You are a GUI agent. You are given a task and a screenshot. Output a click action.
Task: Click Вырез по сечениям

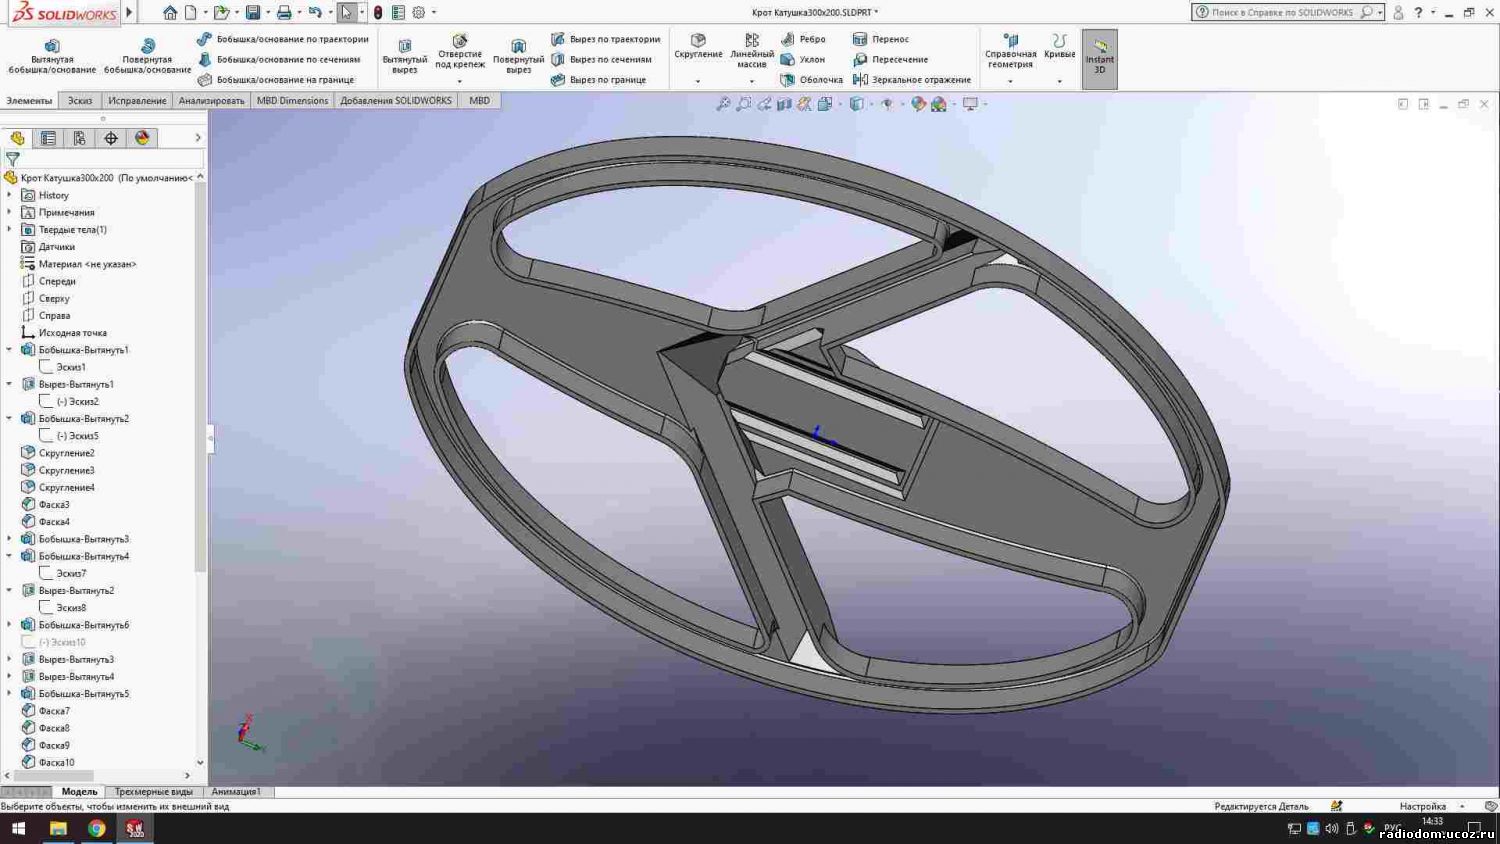[x=602, y=59]
